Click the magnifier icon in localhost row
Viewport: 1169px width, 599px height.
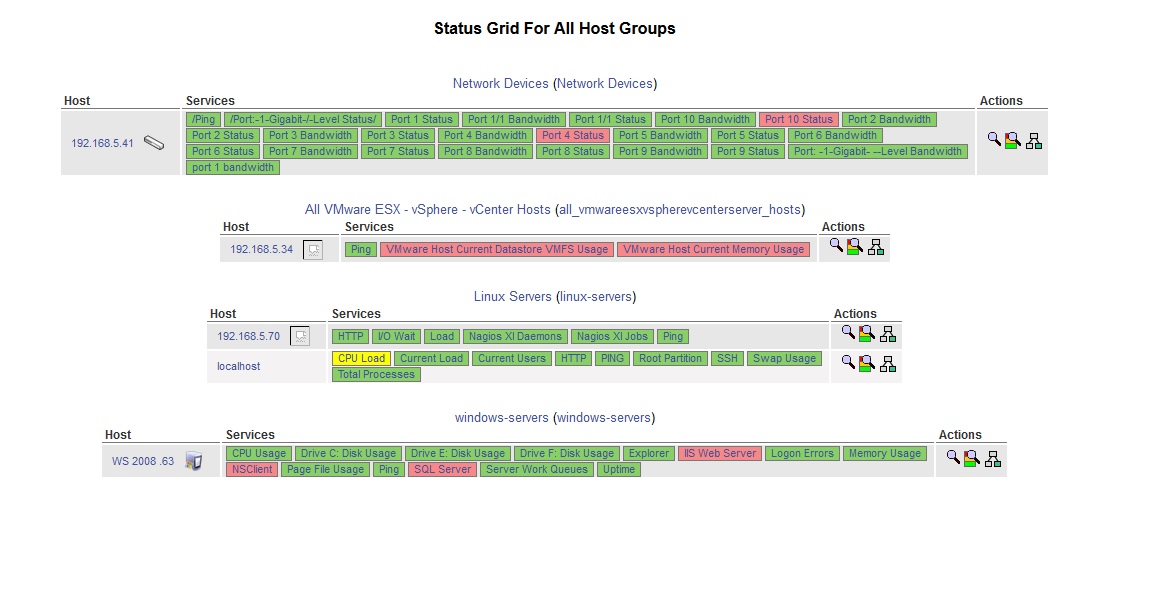tap(848, 362)
